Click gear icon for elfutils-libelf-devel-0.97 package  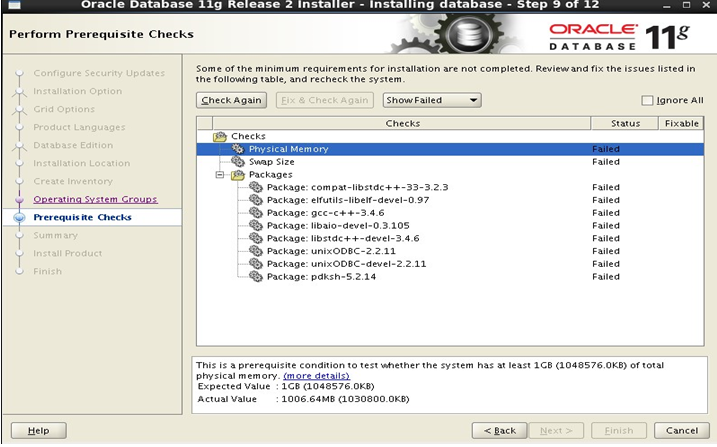coord(256,200)
